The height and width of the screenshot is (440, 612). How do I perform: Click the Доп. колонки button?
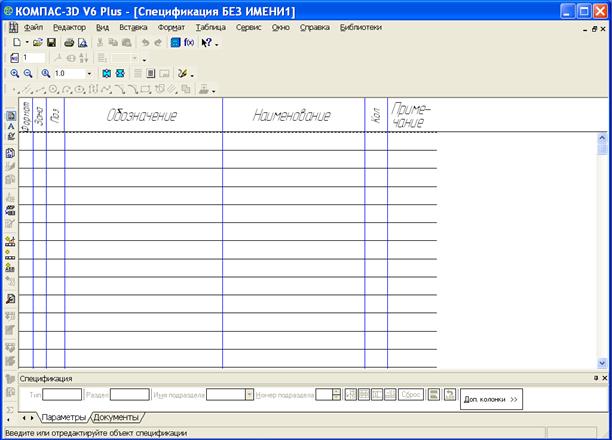click(491, 398)
